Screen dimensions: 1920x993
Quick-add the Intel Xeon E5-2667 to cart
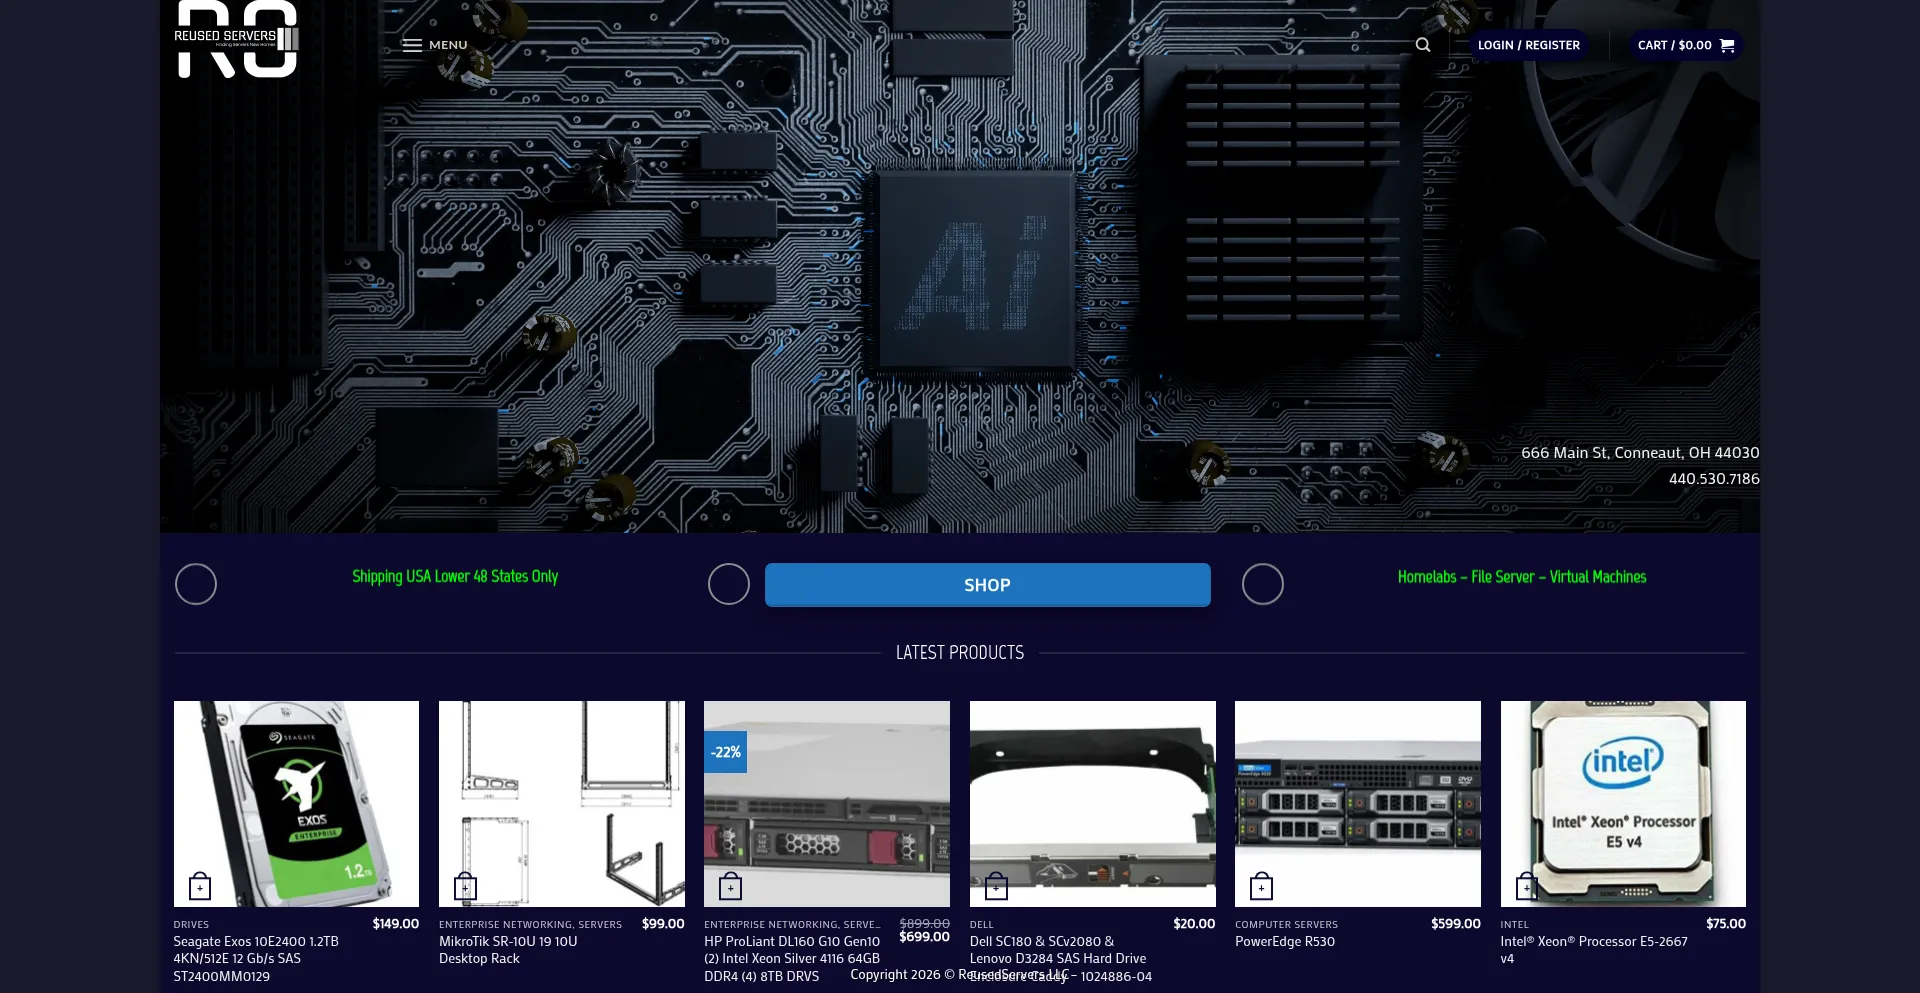[1526, 886]
